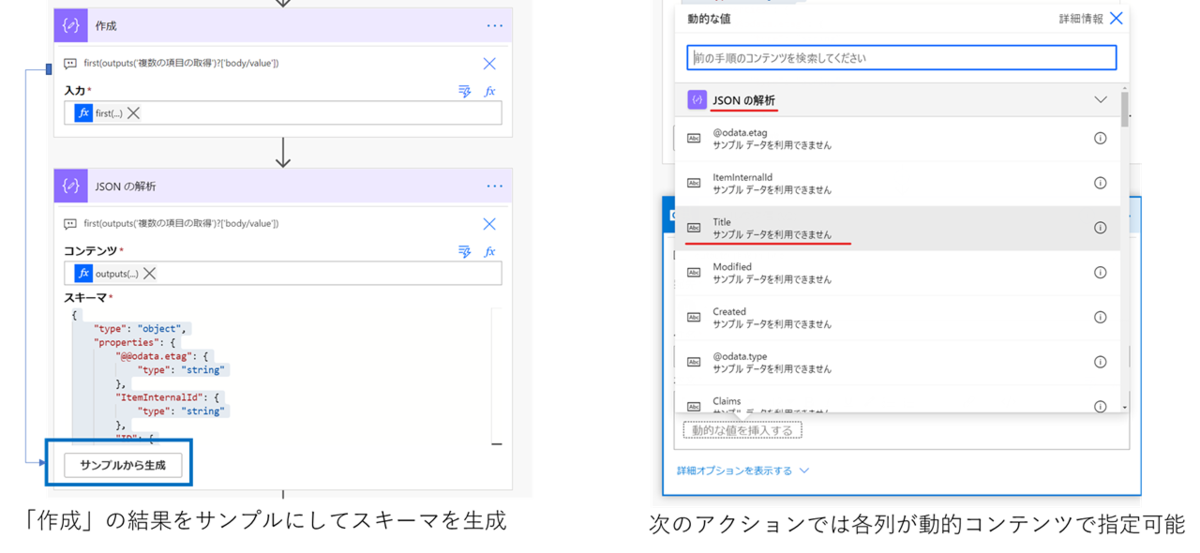Screen dimensions: 1200x553
Task: Select the @odata.etag dynamic value
Action: (897, 139)
